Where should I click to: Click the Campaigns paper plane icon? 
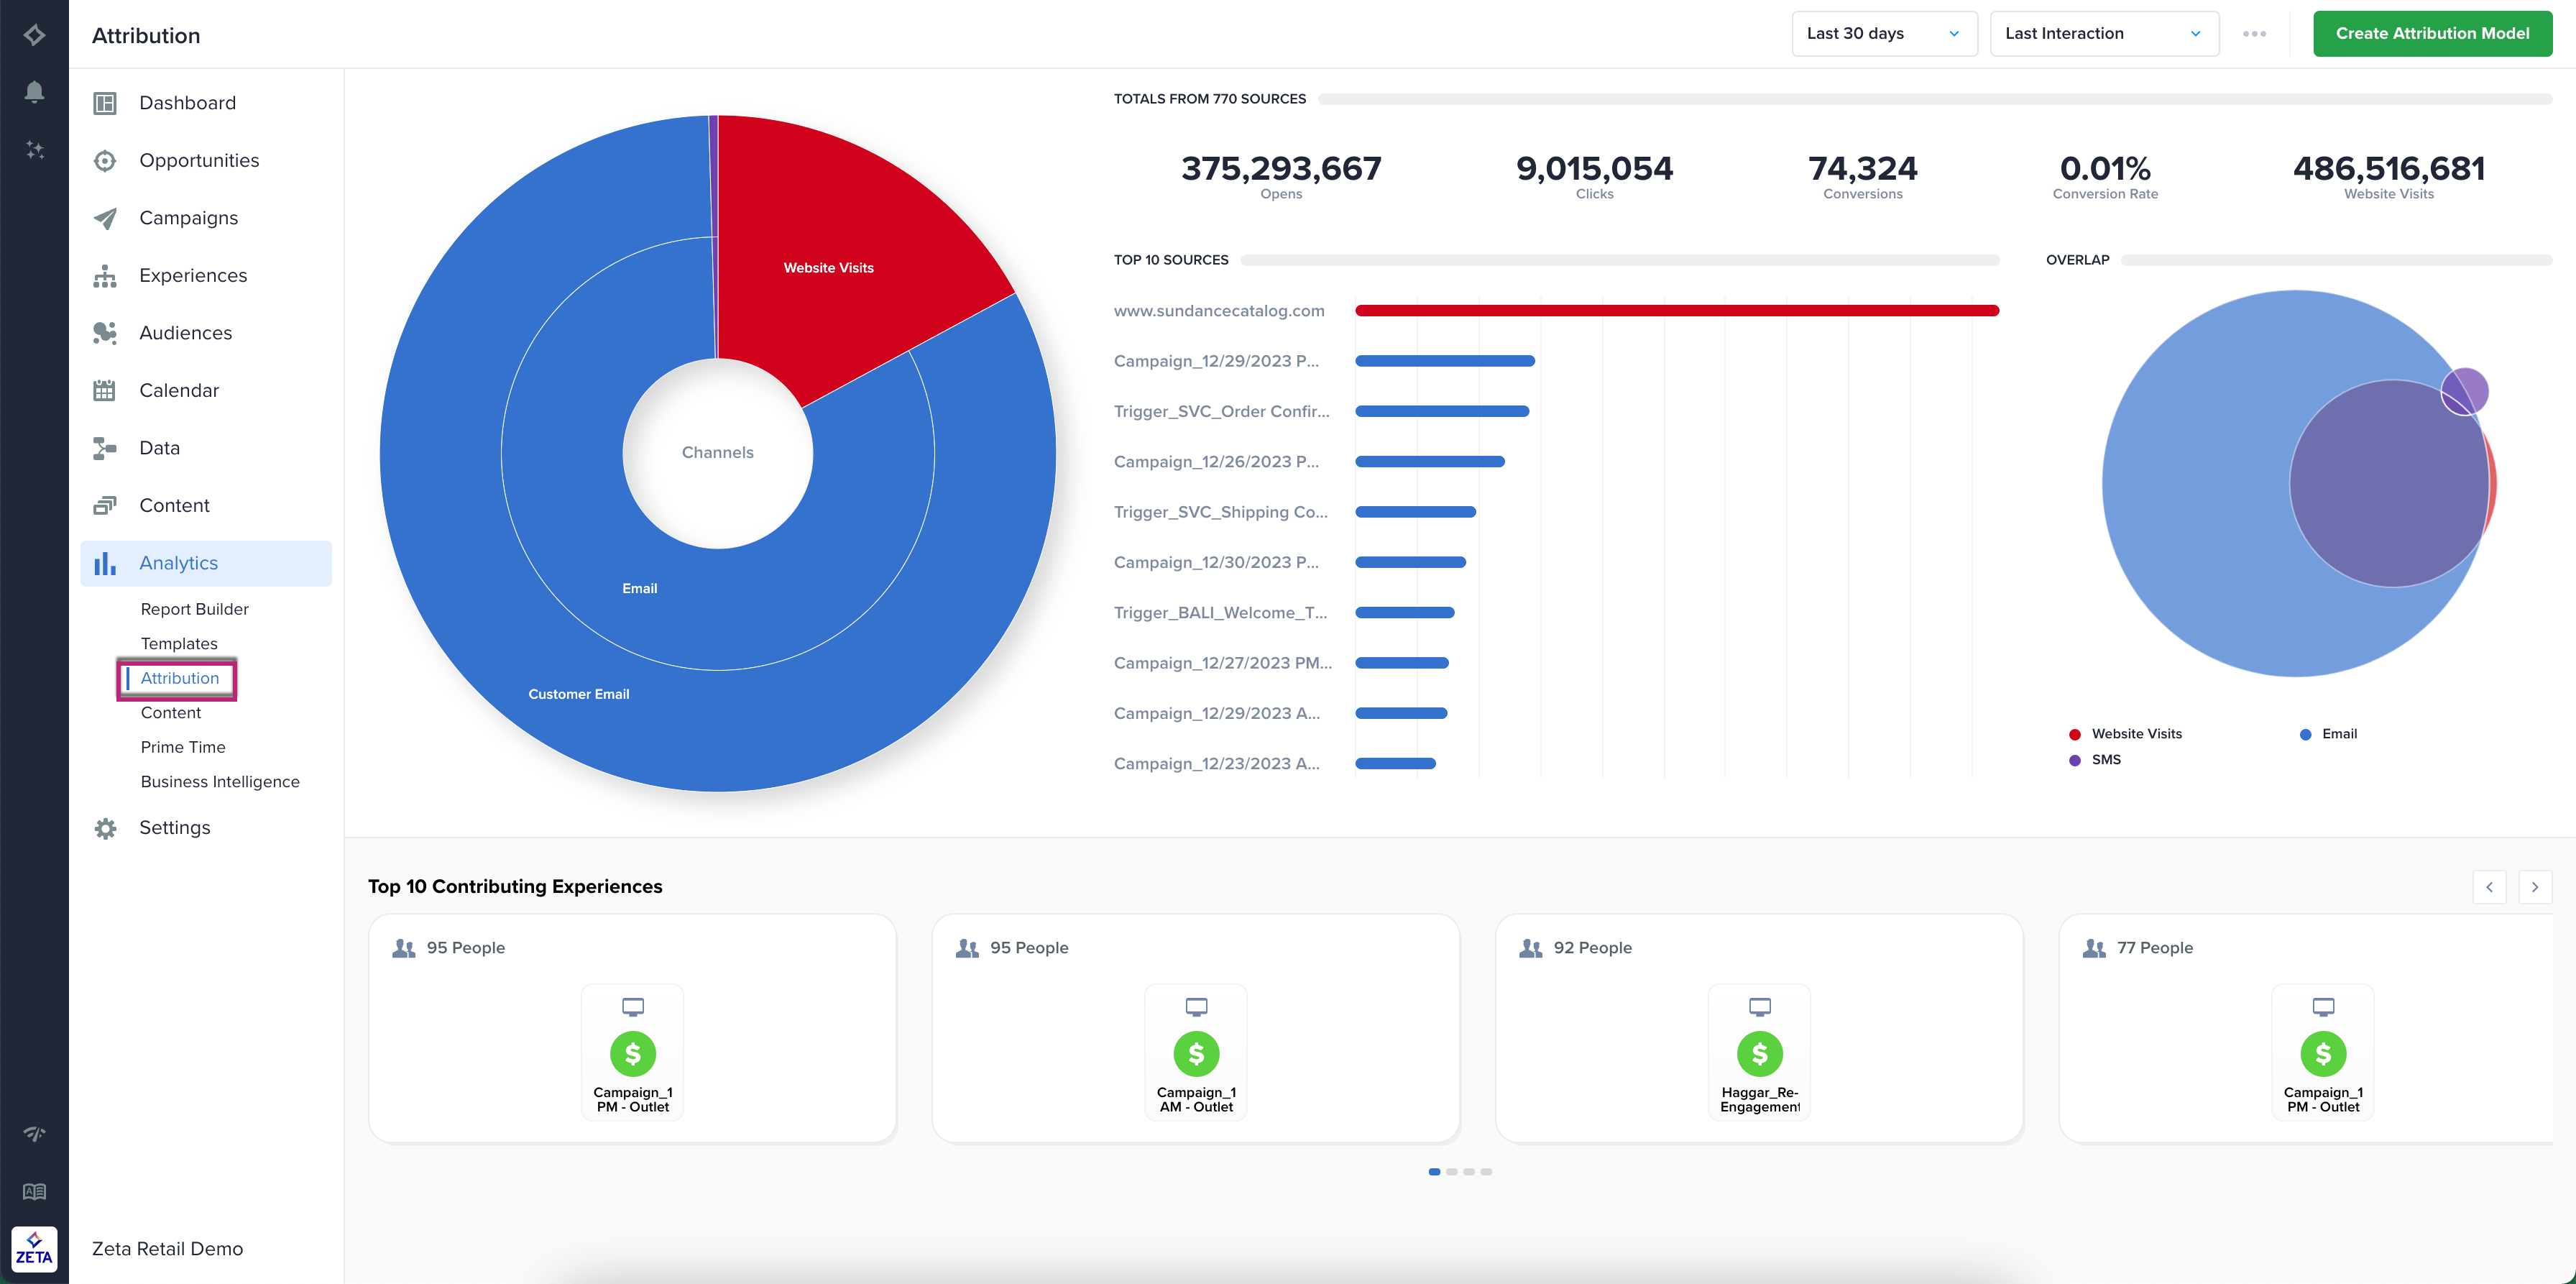click(x=105, y=218)
